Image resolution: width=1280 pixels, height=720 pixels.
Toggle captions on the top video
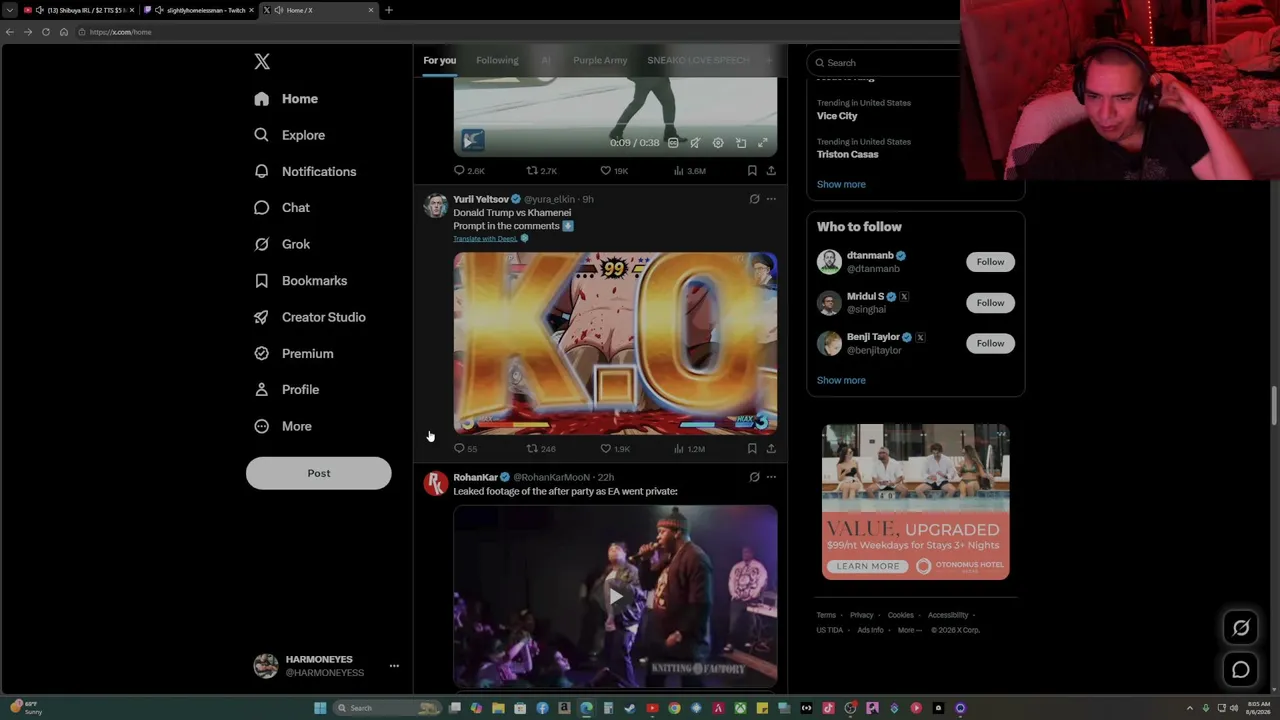(x=673, y=143)
